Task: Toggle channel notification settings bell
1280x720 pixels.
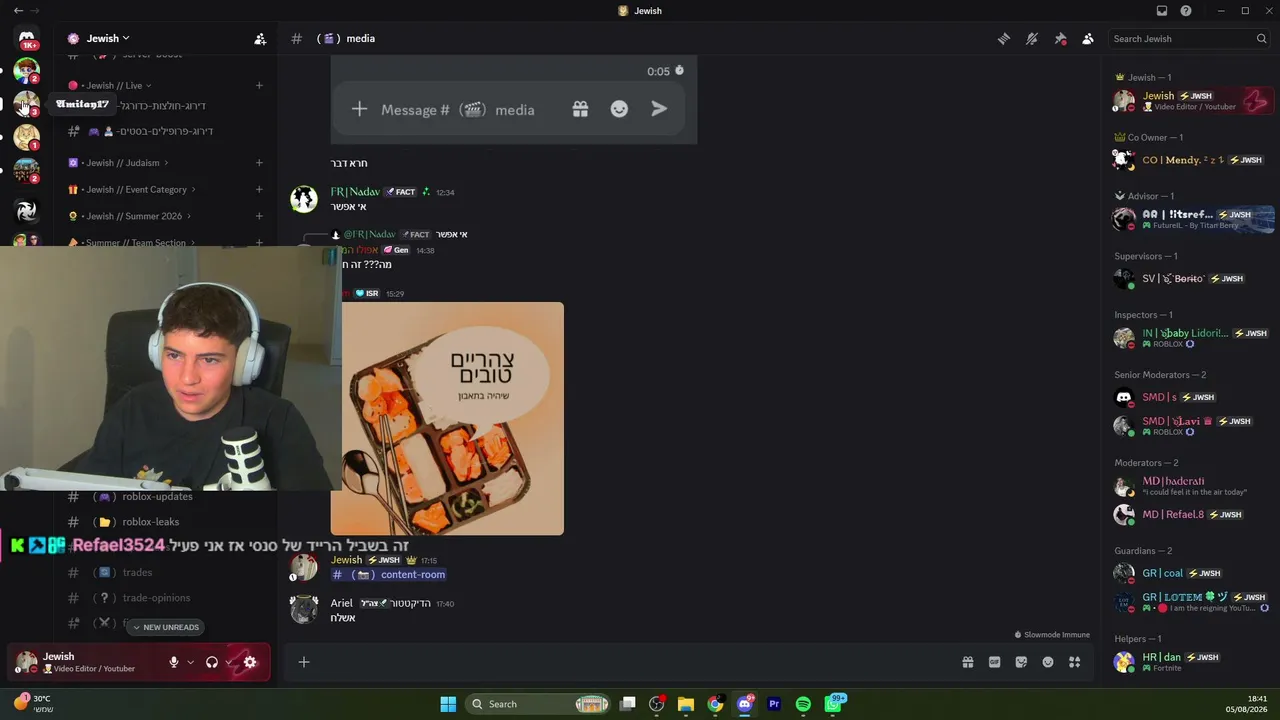Action: [1032, 39]
